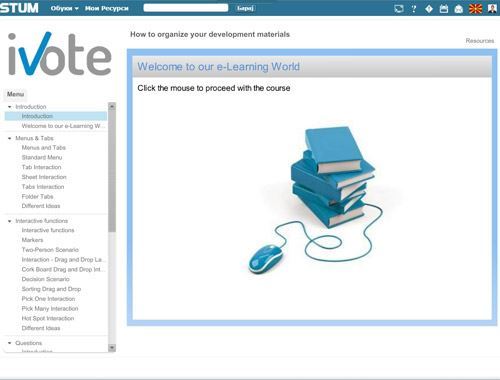Click the search input field in the header
Screen dimensions: 500x380
tap(186, 8)
